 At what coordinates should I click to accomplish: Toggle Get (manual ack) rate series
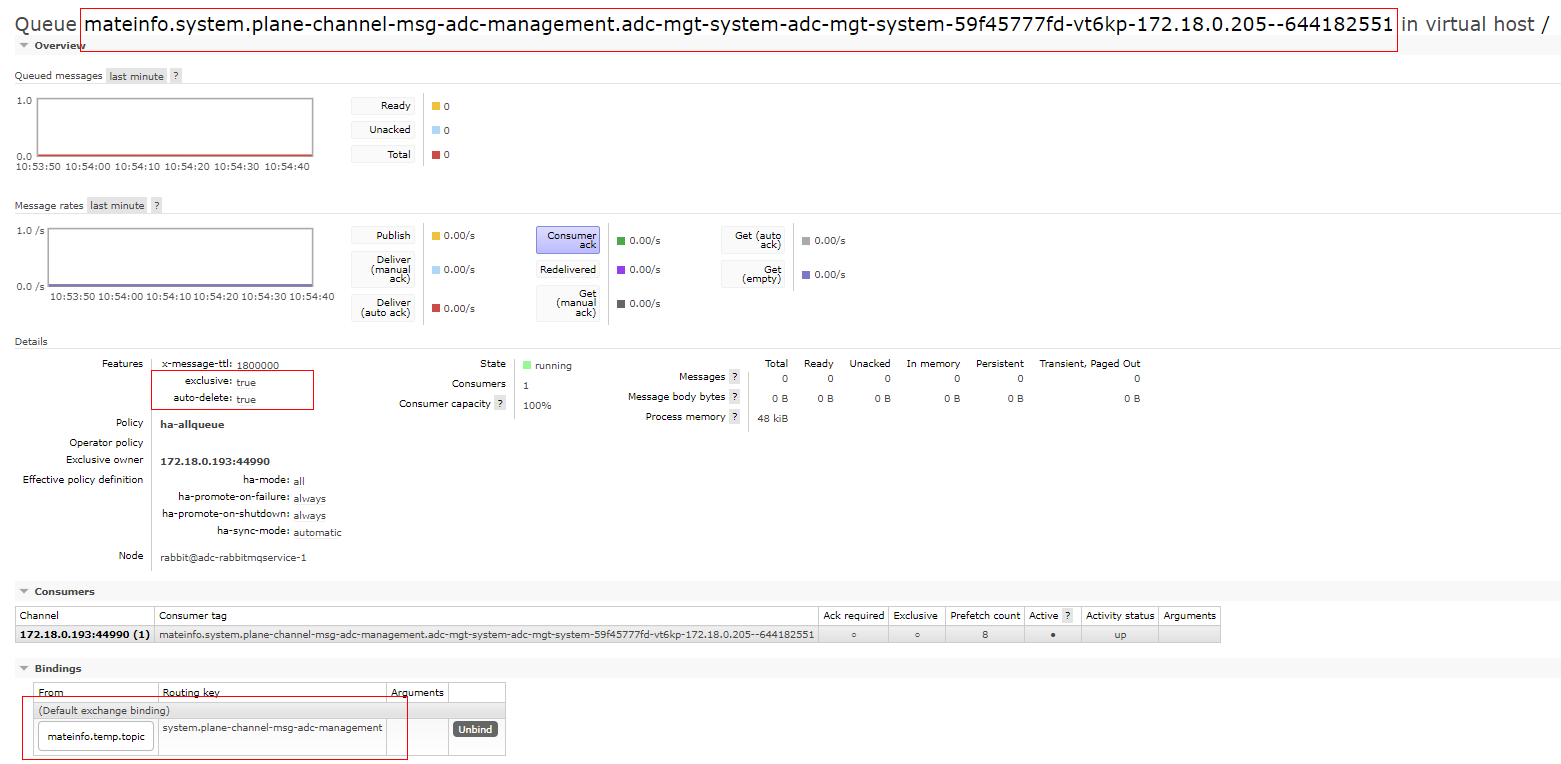568,303
